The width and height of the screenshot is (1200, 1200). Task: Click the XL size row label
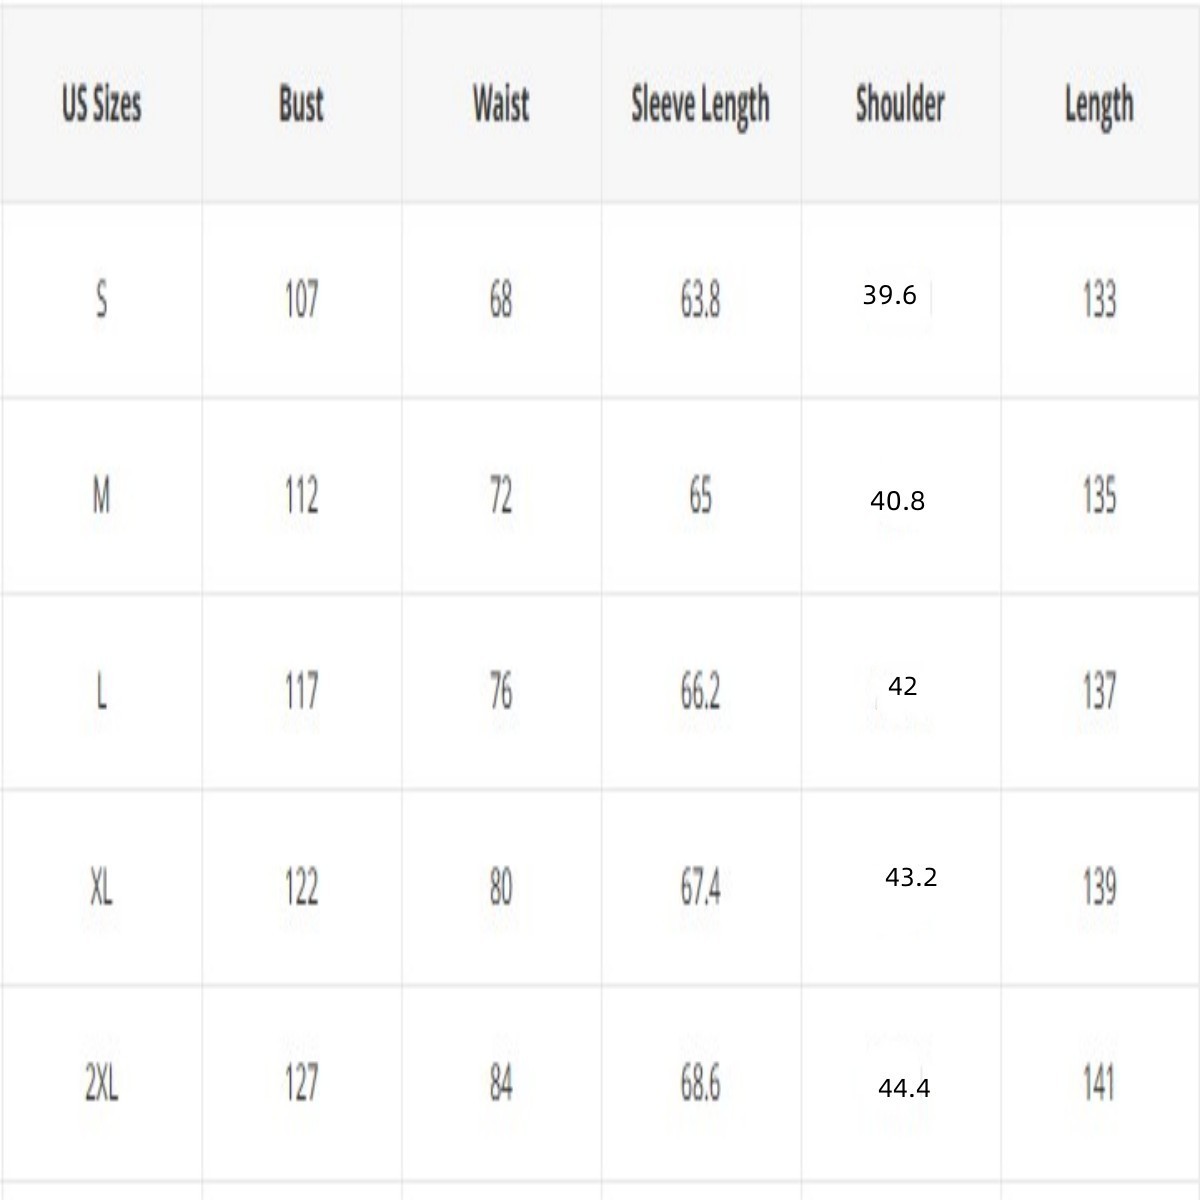[101, 887]
